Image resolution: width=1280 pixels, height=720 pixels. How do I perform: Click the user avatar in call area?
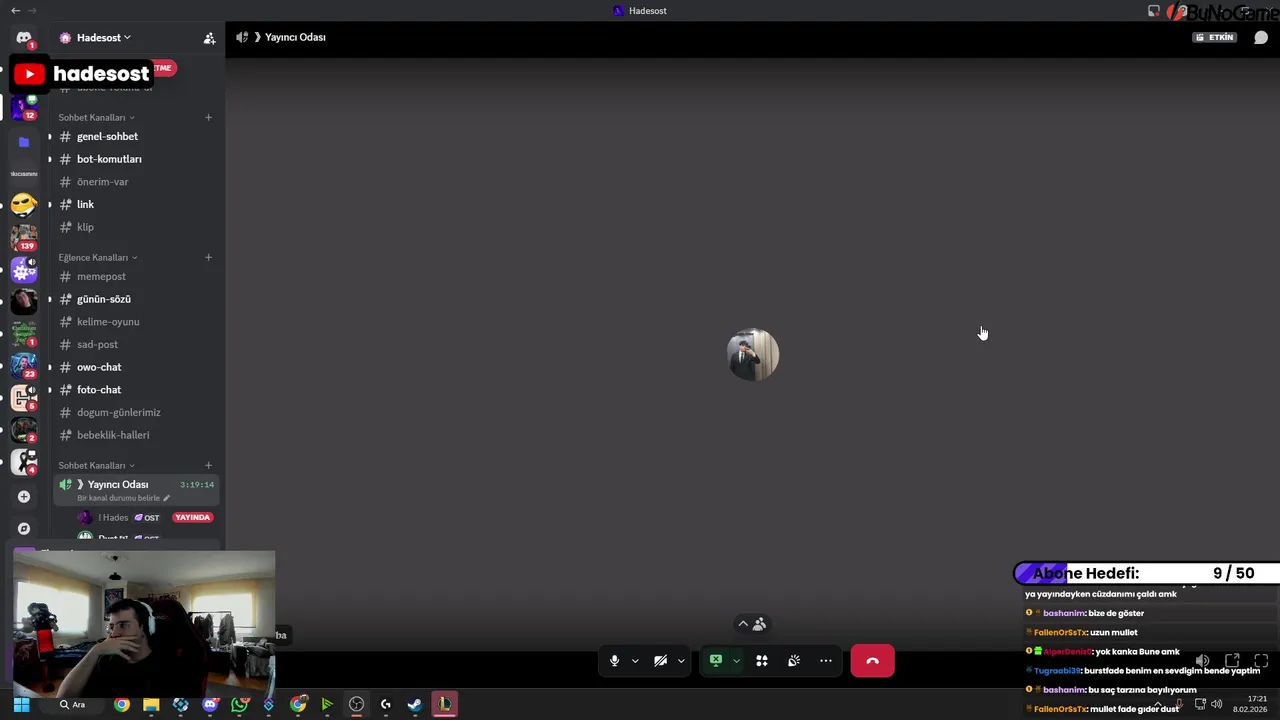(752, 355)
